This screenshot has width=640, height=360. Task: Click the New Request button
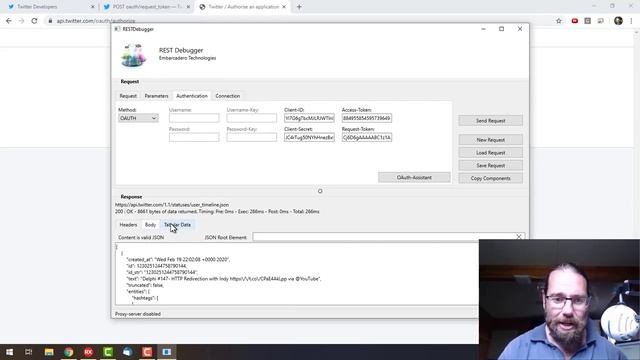tap(491, 140)
